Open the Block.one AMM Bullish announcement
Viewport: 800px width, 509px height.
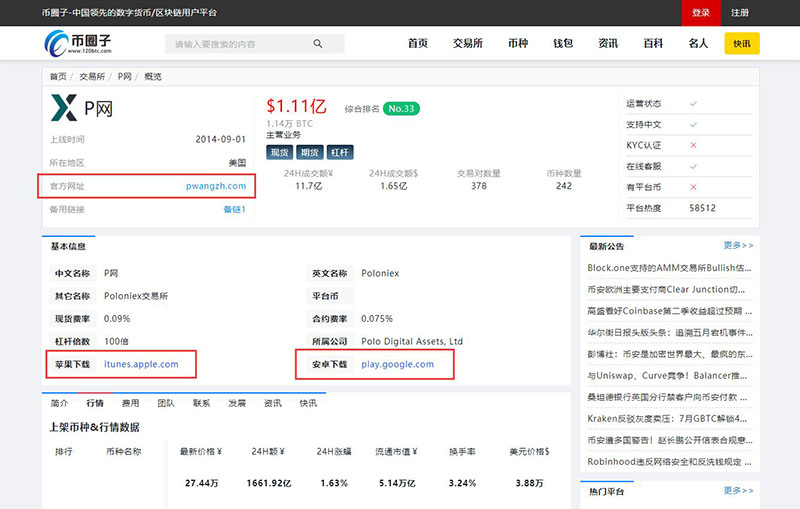(x=669, y=268)
